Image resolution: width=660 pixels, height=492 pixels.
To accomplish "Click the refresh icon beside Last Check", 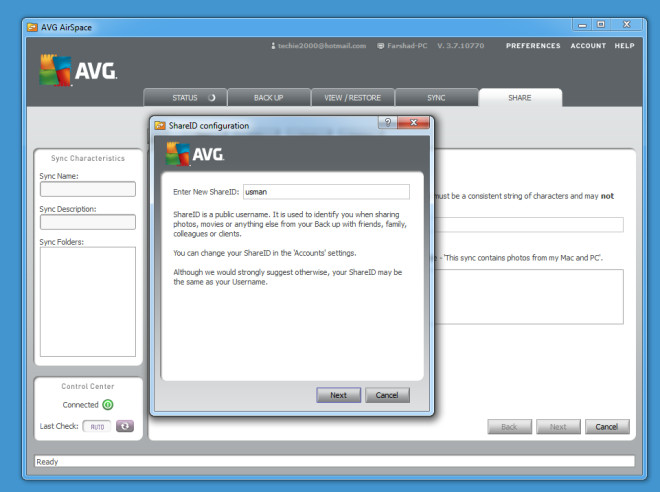I will (125, 426).
